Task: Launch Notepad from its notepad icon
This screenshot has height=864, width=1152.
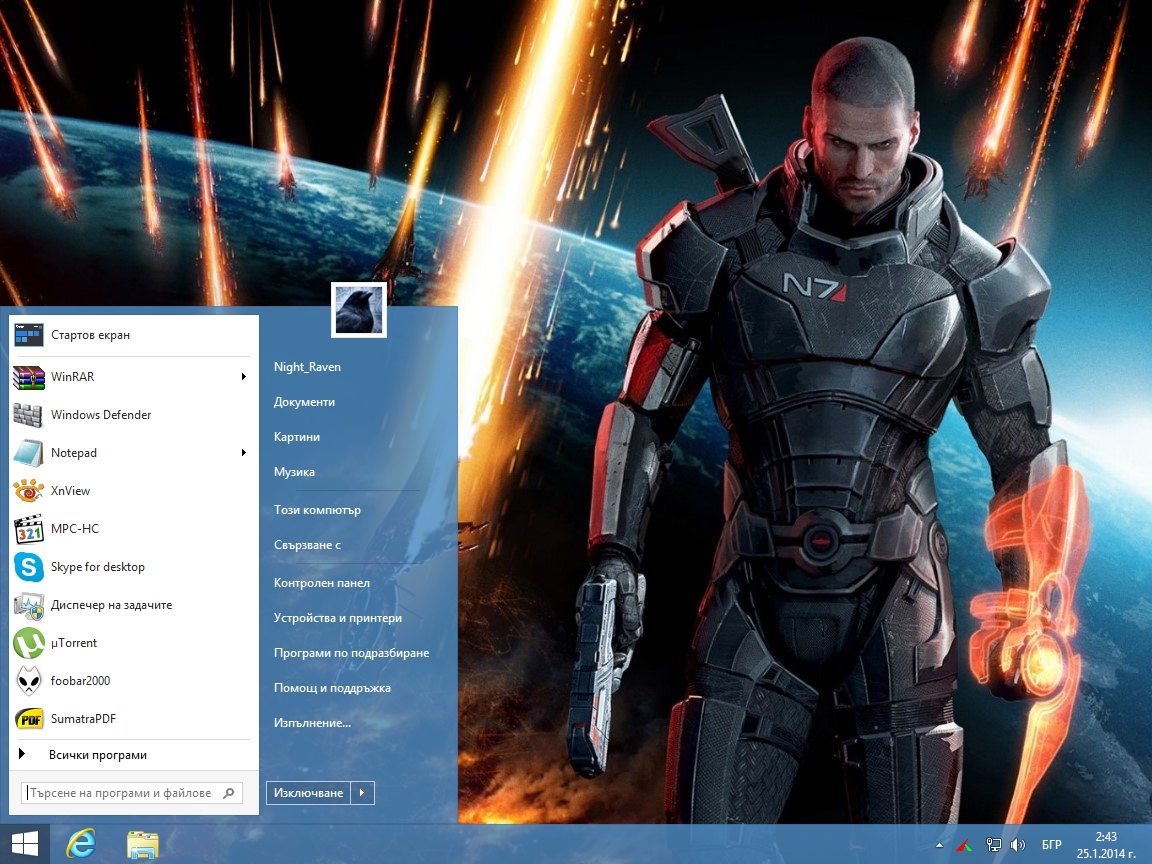Action: tap(29, 453)
